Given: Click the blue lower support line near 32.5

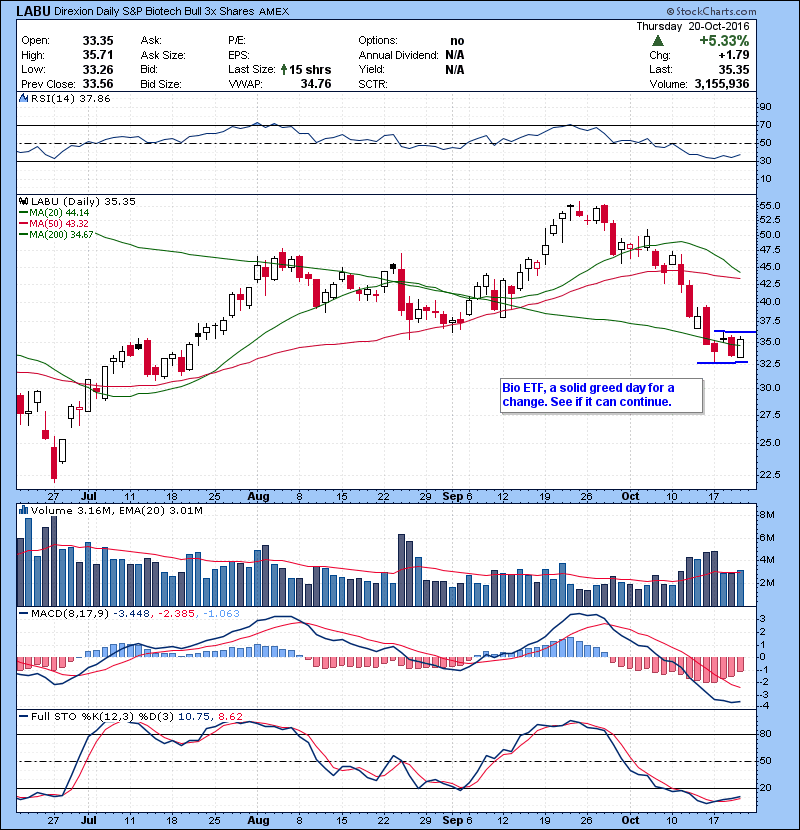Looking at the screenshot, I should (x=722, y=363).
